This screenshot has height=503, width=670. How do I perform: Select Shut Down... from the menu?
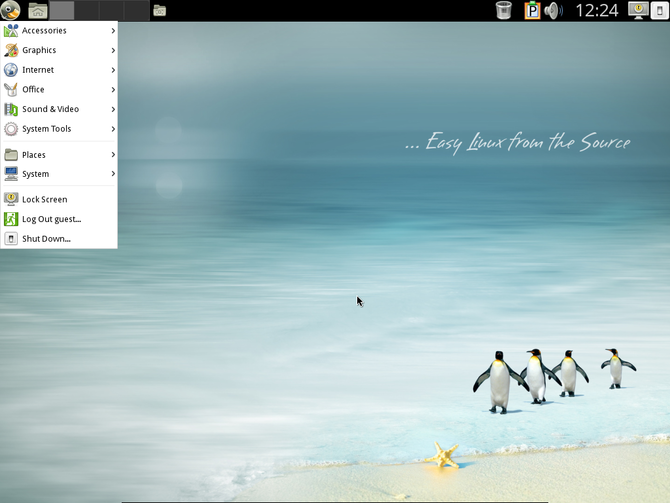[x=59, y=239]
